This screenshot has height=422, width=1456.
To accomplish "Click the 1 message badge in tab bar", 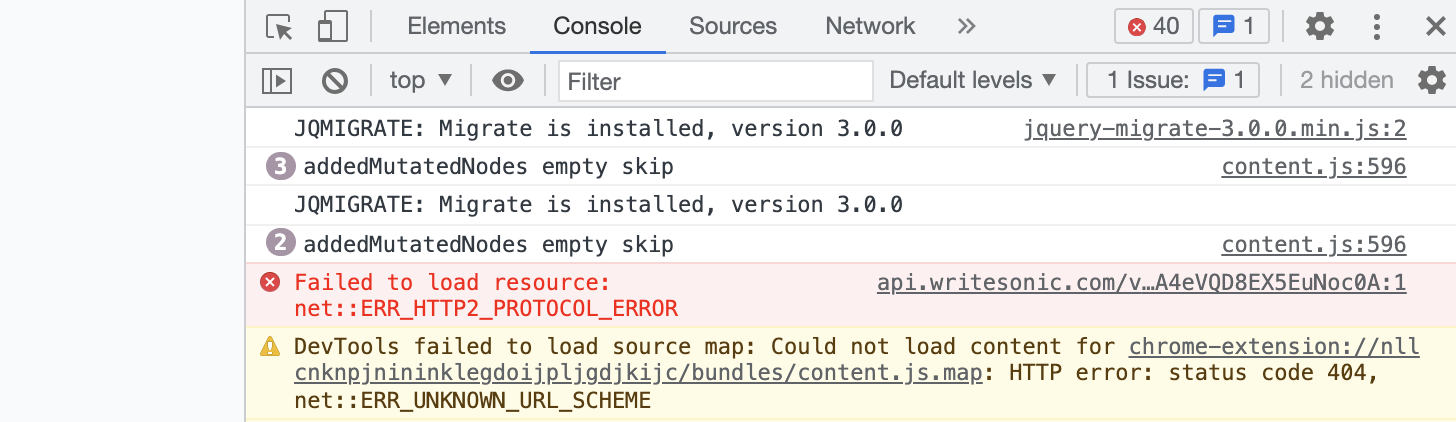I will click(x=1233, y=26).
